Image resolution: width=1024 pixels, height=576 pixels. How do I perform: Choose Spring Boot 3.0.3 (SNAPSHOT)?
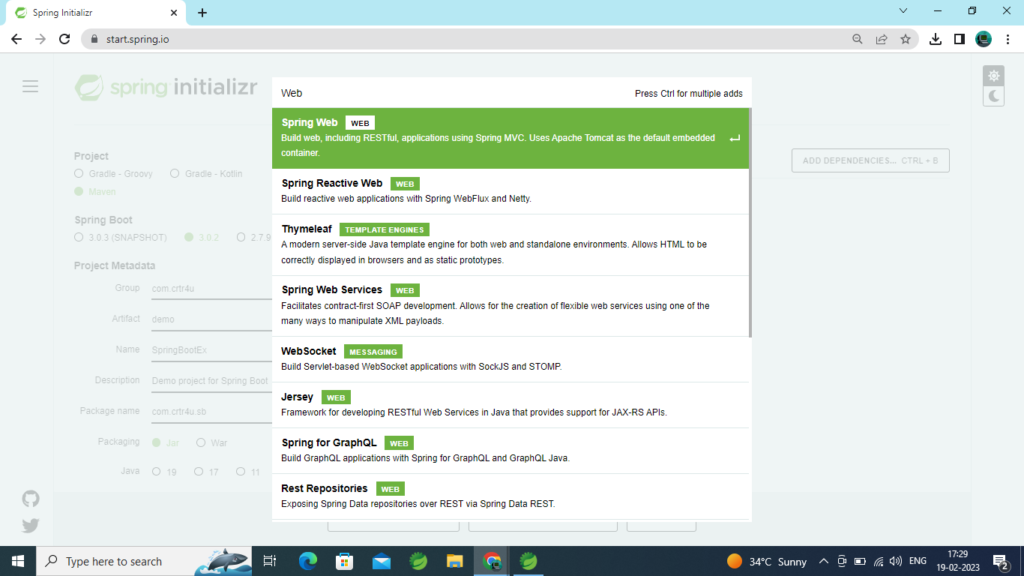121,237
